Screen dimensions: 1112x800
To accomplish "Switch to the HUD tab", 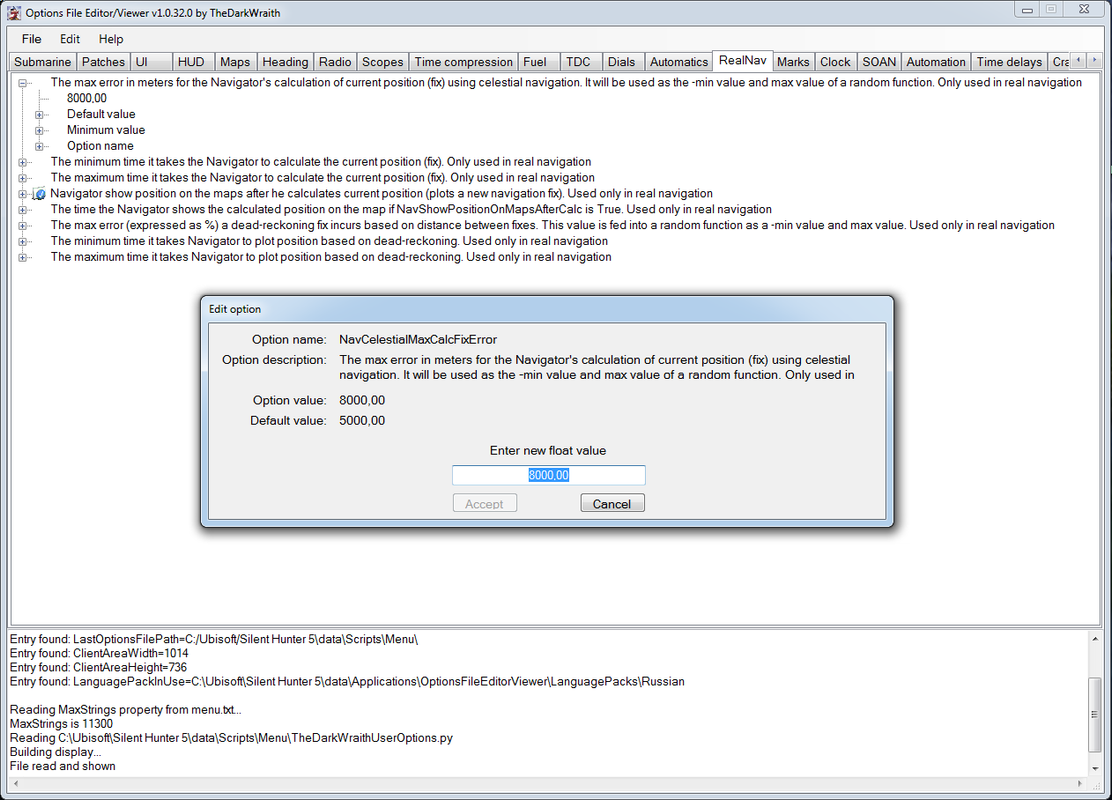I will coord(191,62).
